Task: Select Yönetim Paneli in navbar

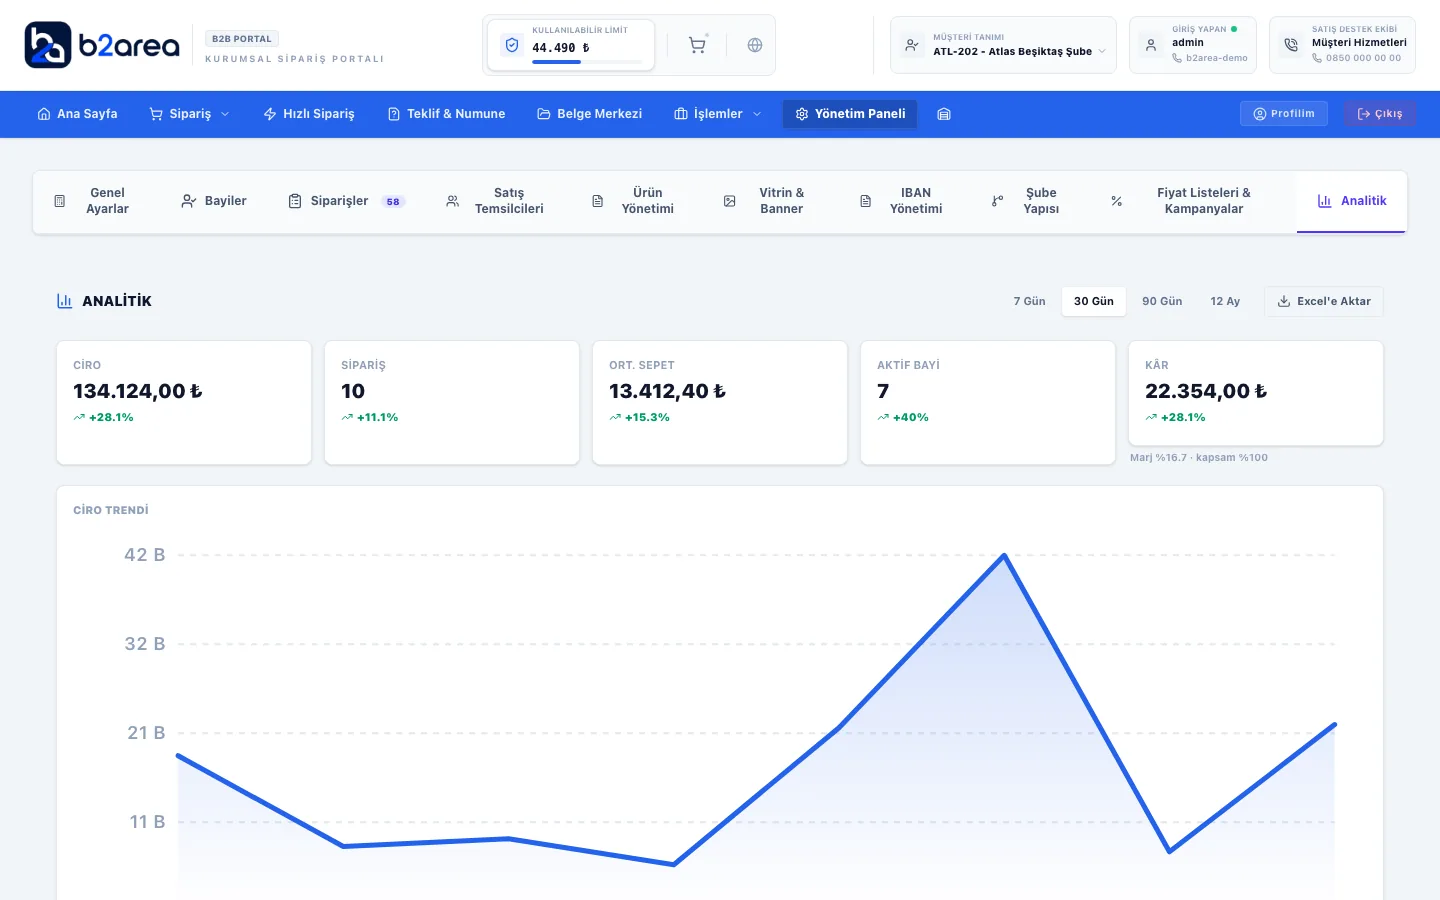Action: (850, 114)
